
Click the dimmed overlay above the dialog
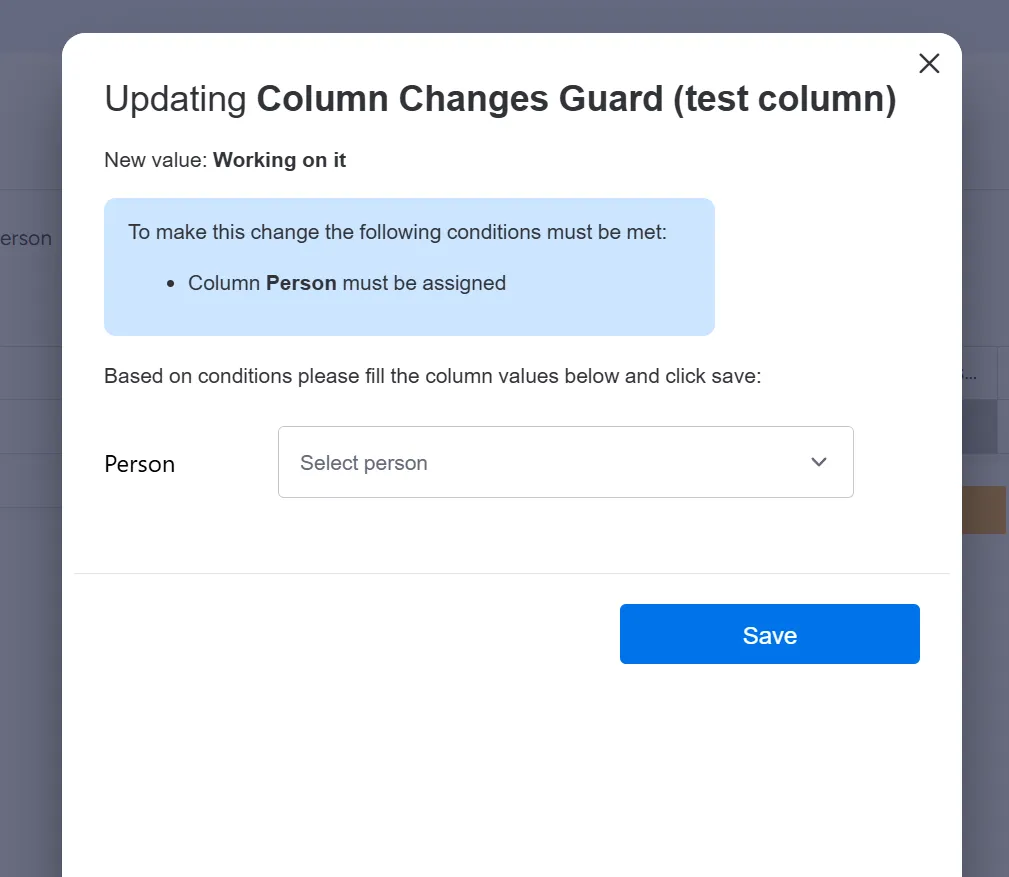[500, 15]
